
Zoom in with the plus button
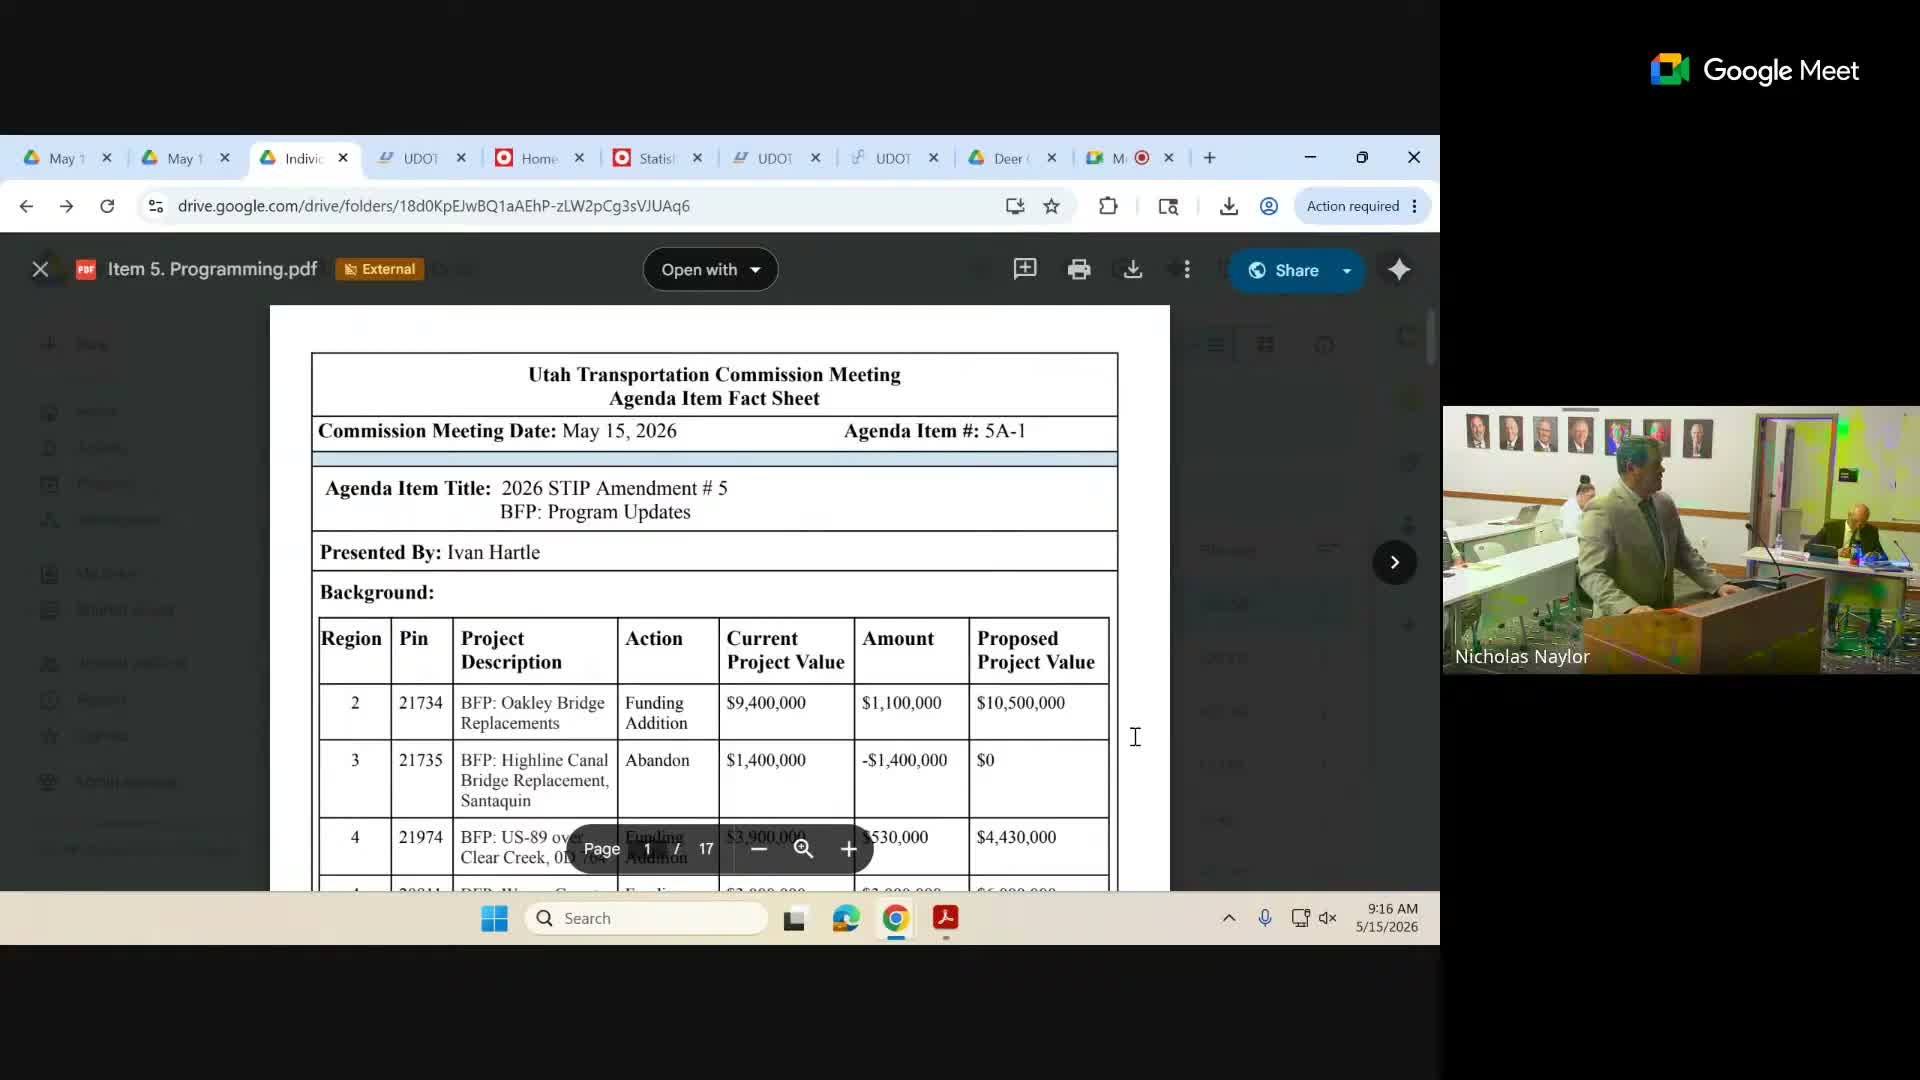pos(849,849)
